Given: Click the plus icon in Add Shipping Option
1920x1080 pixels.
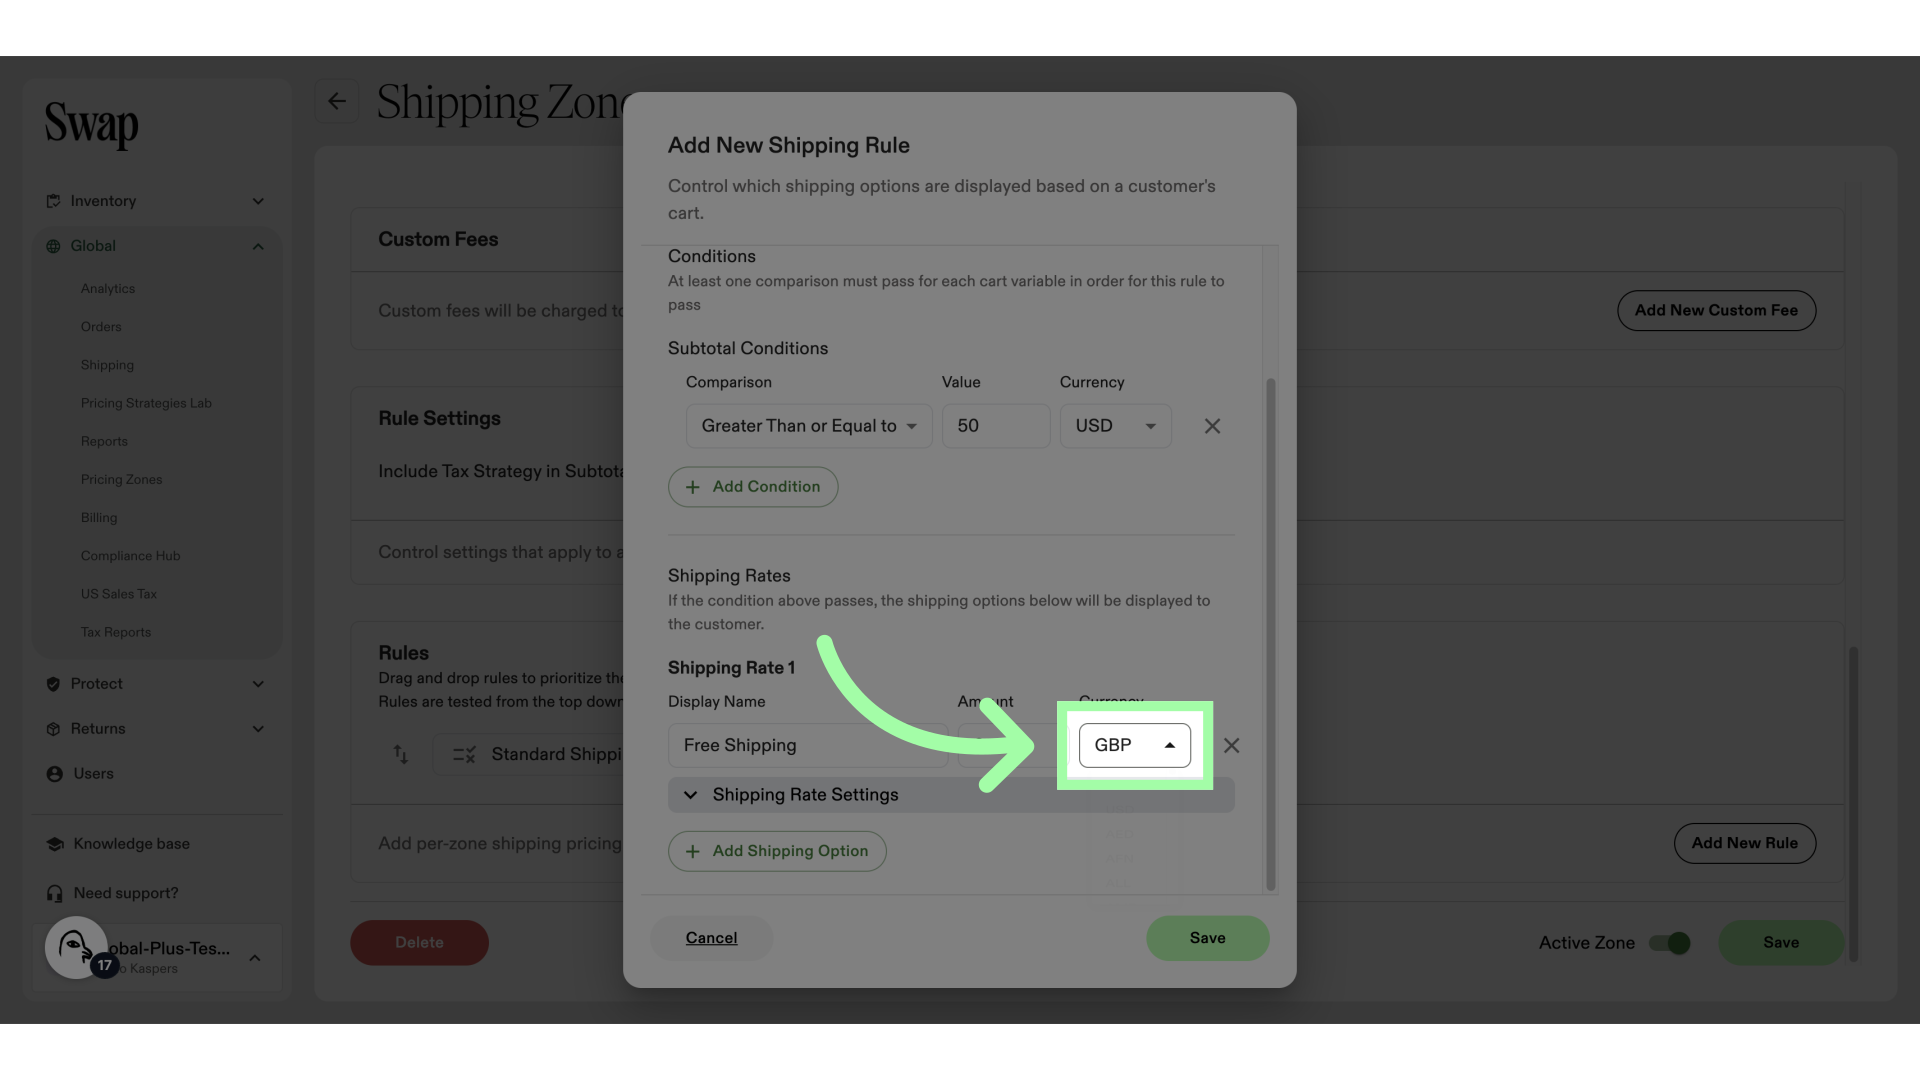Looking at the screenshot, I should pos(692,851).
